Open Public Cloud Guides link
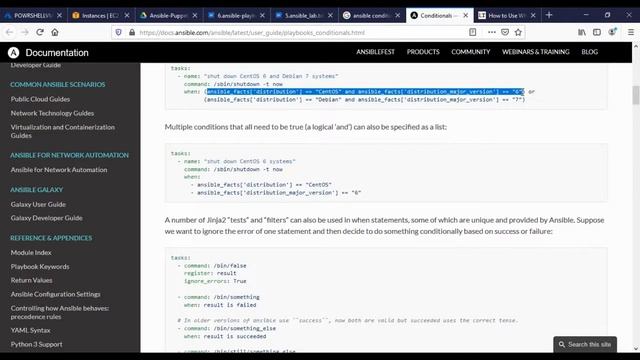Viewport: 640px width, 360px height. tap(40, 99)
